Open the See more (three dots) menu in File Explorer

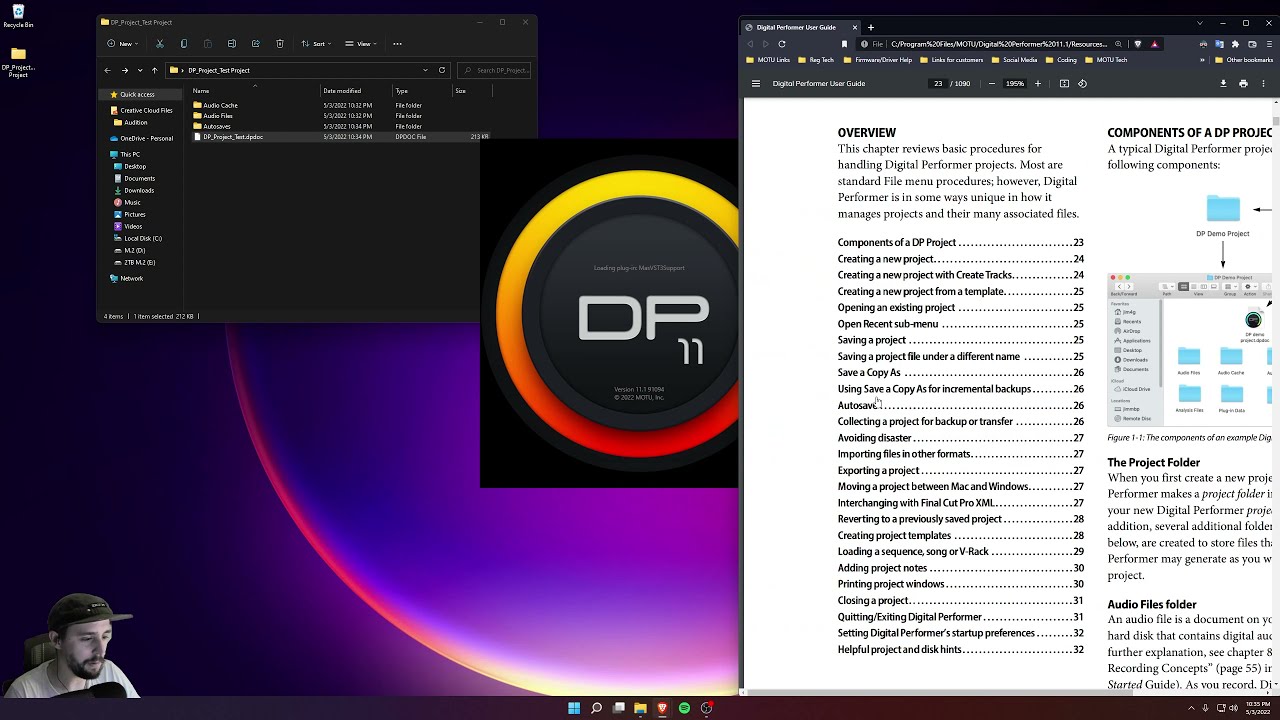(397, 44)
